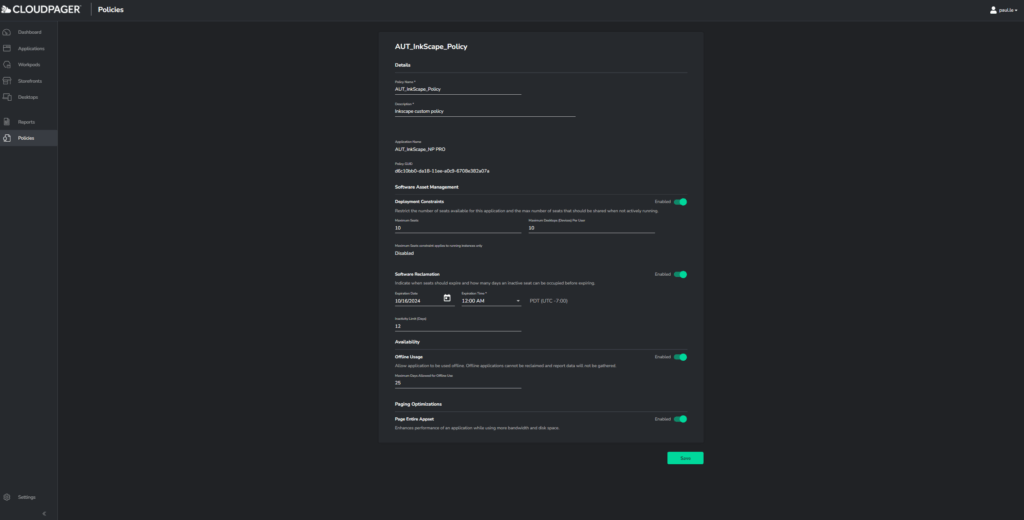The width and height of the screenshot is (1024, 520).
Task: Edit Maximum Days Allowed for Offline Use
Action: coord(458,383)
